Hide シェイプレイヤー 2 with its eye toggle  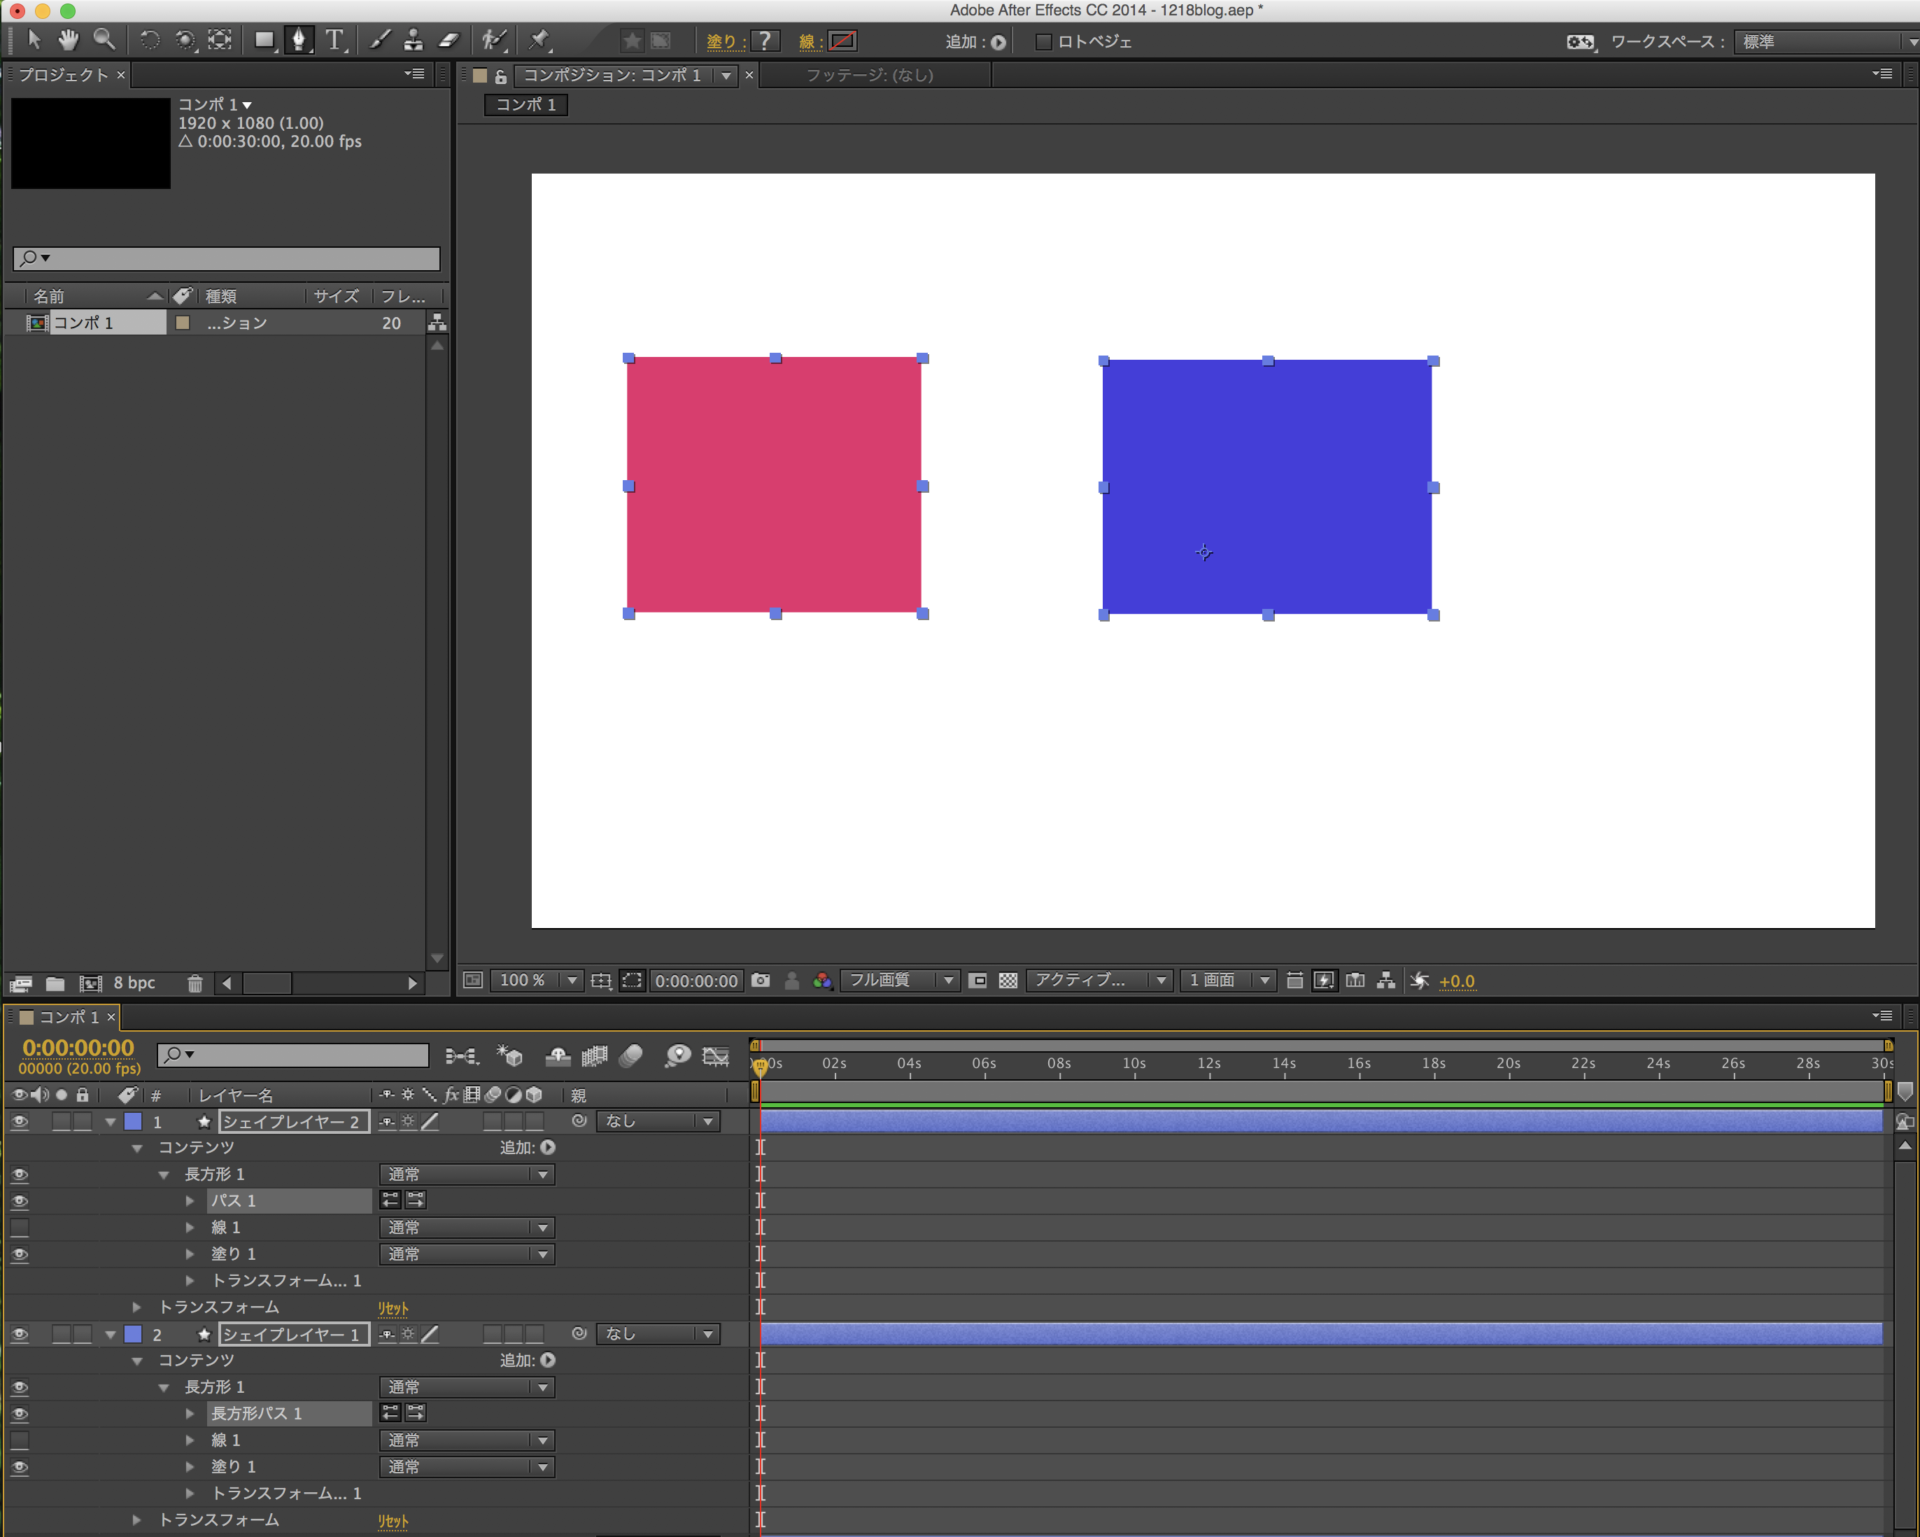pos(19,1122)
